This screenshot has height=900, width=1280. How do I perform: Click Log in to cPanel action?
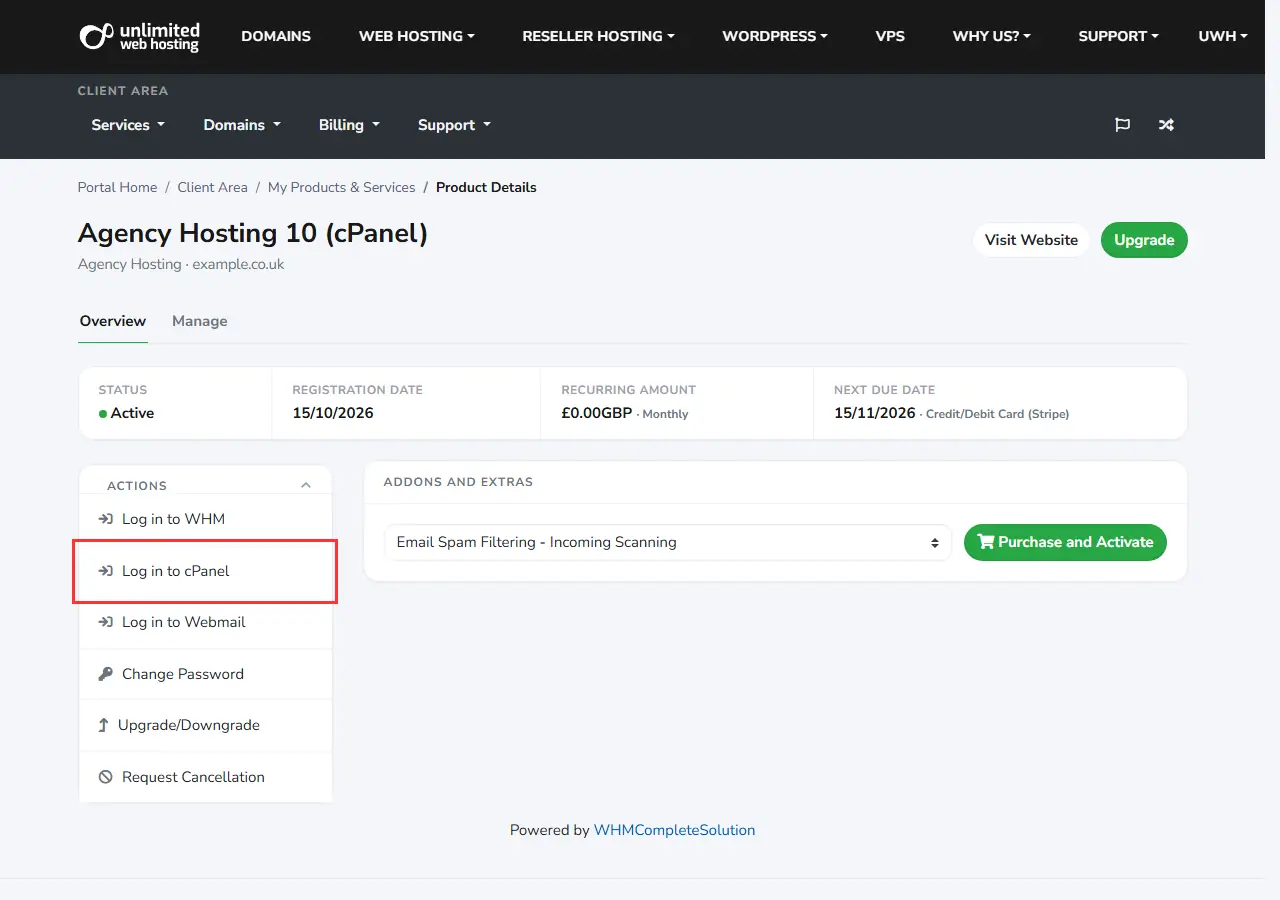pos(205,571)
